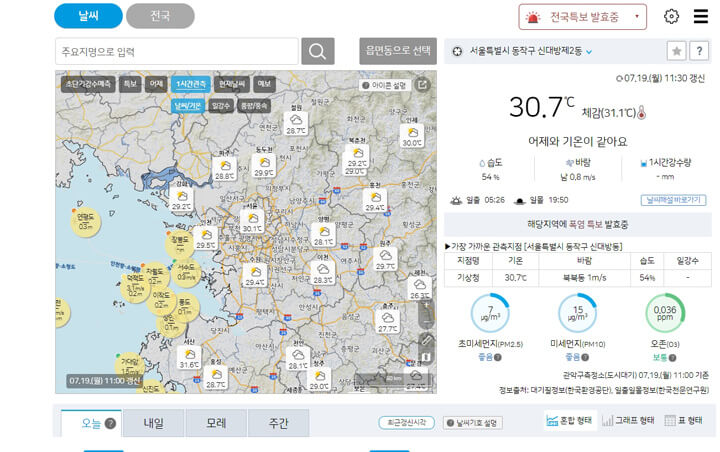Zoom in on the map with plus
This screenshot has height=452, width=720.
point(427,305)
